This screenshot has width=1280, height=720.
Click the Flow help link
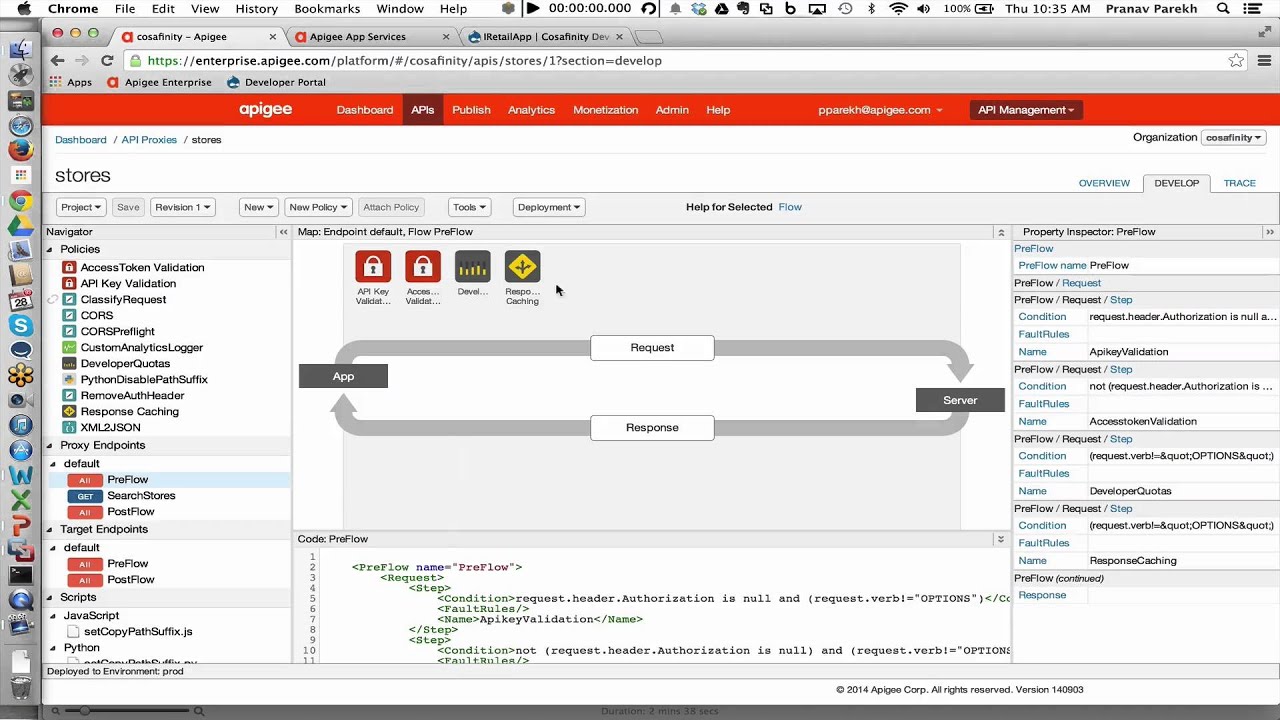pos(790,207)
